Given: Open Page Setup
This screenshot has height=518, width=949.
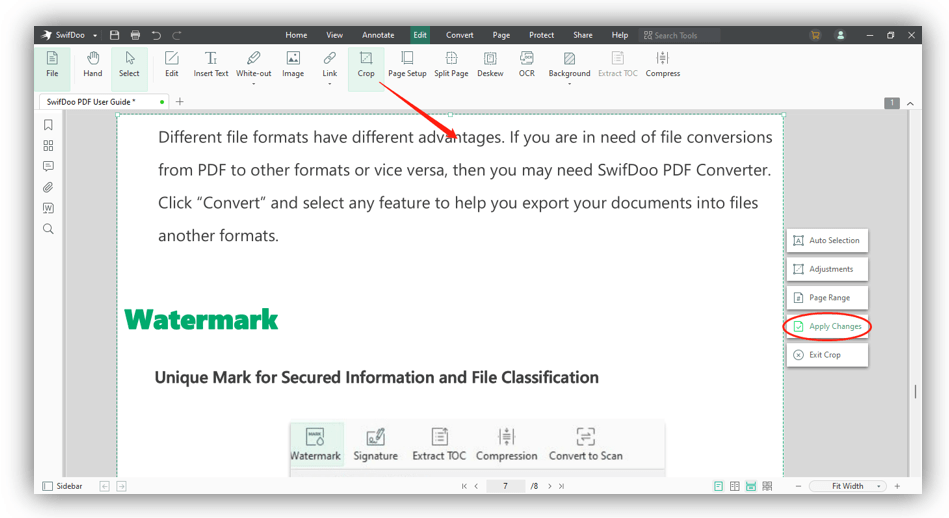Looking at the screenshot, I should 407,65.
